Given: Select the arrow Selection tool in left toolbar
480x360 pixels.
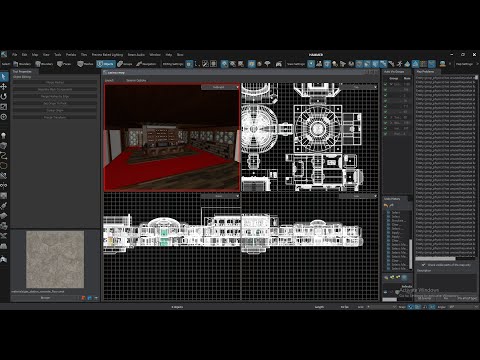Looking at the screenshot, I should [4, 77].
